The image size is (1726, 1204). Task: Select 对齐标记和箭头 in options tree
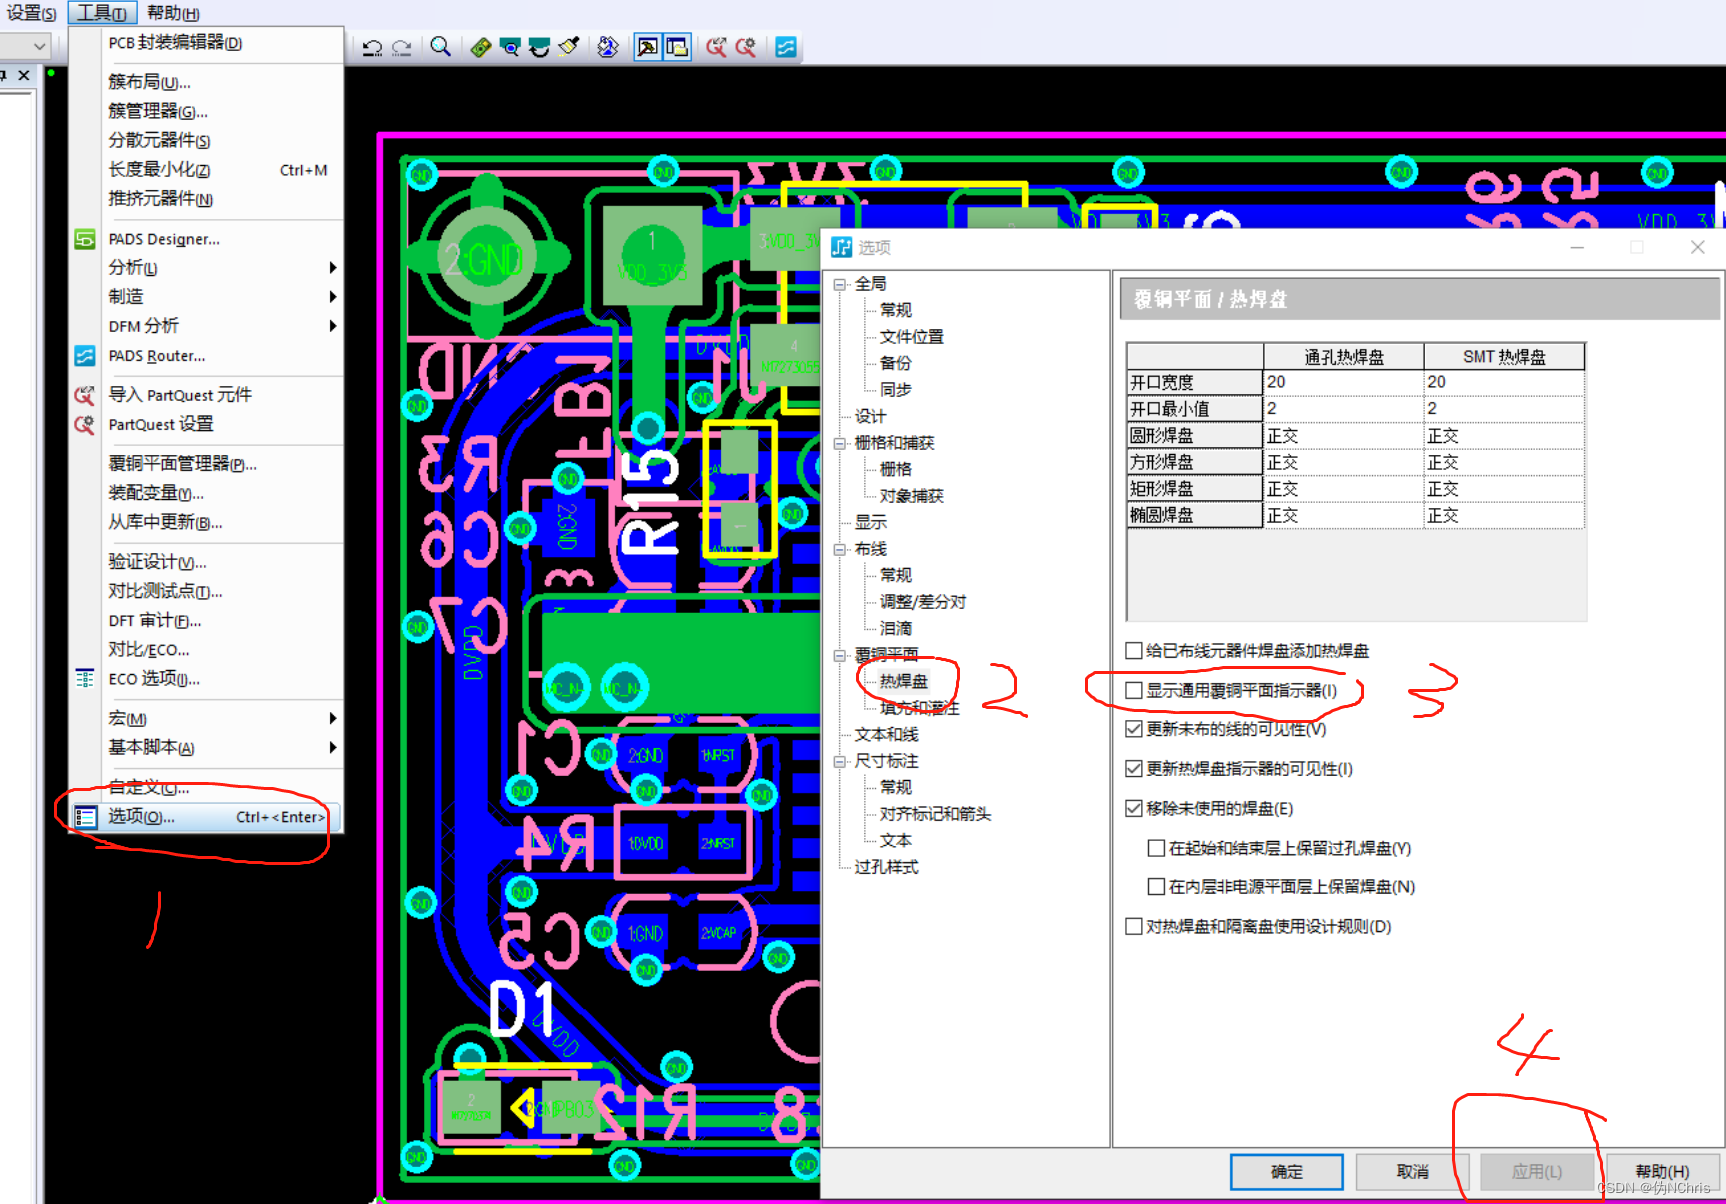pos(935,814)
